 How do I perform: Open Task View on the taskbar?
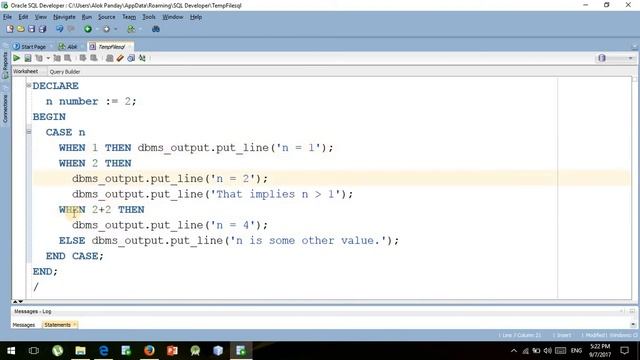(x=34, y=351)
